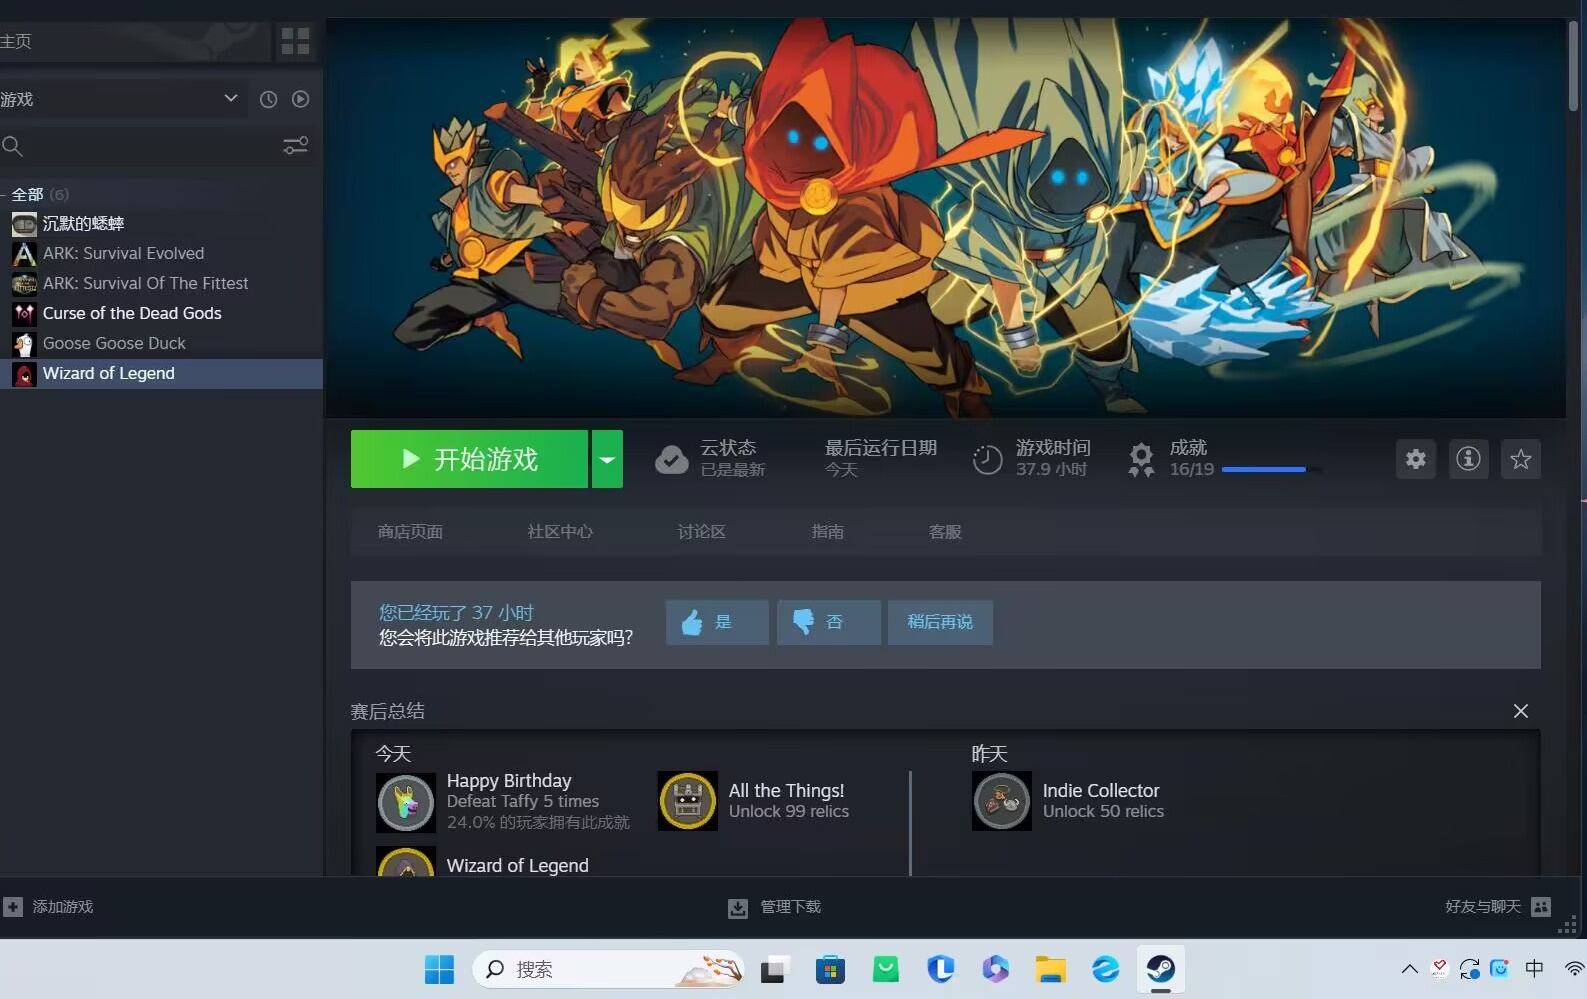Click the achievements progress bar

point(1271,469)
